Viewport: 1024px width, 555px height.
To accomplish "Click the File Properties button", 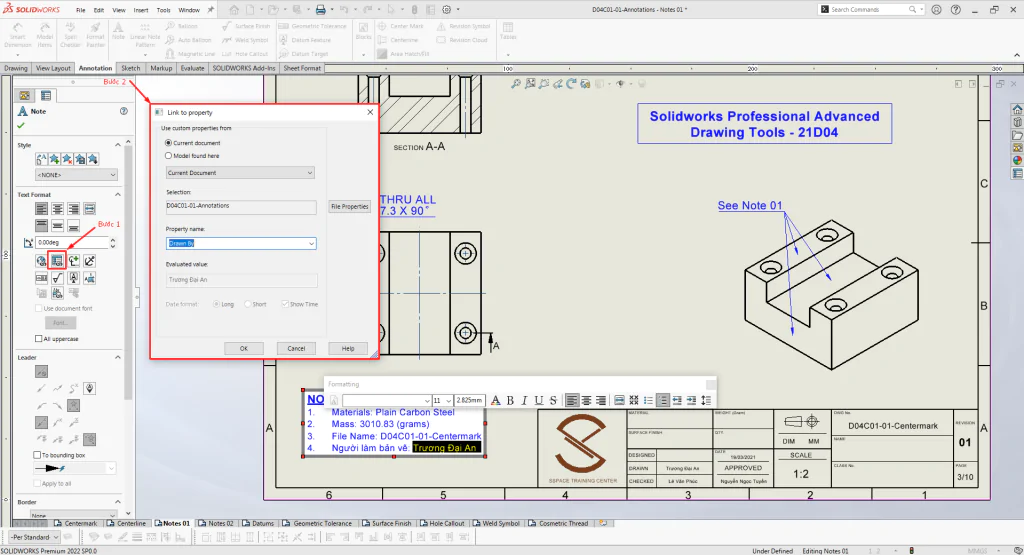I will [x=349, y=206].
